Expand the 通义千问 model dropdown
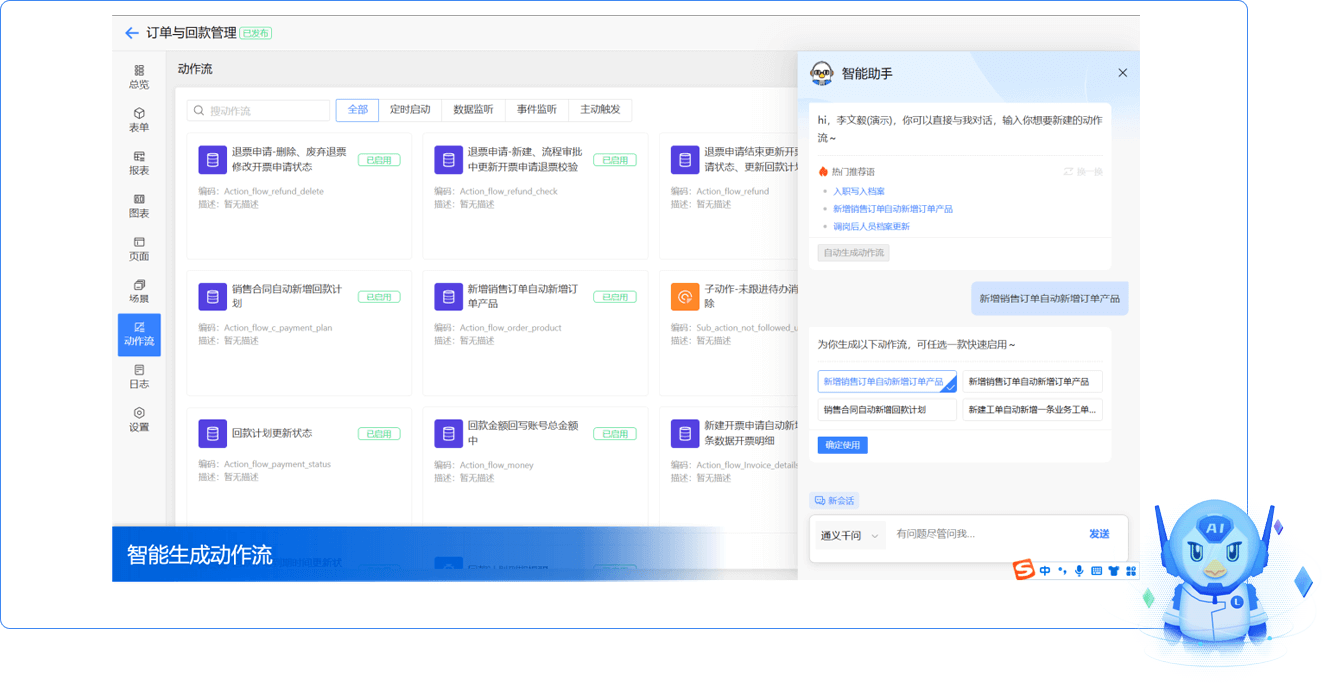Image resolution: width=1322 pixels, height=683 pixels. click(x=849, y=535)
